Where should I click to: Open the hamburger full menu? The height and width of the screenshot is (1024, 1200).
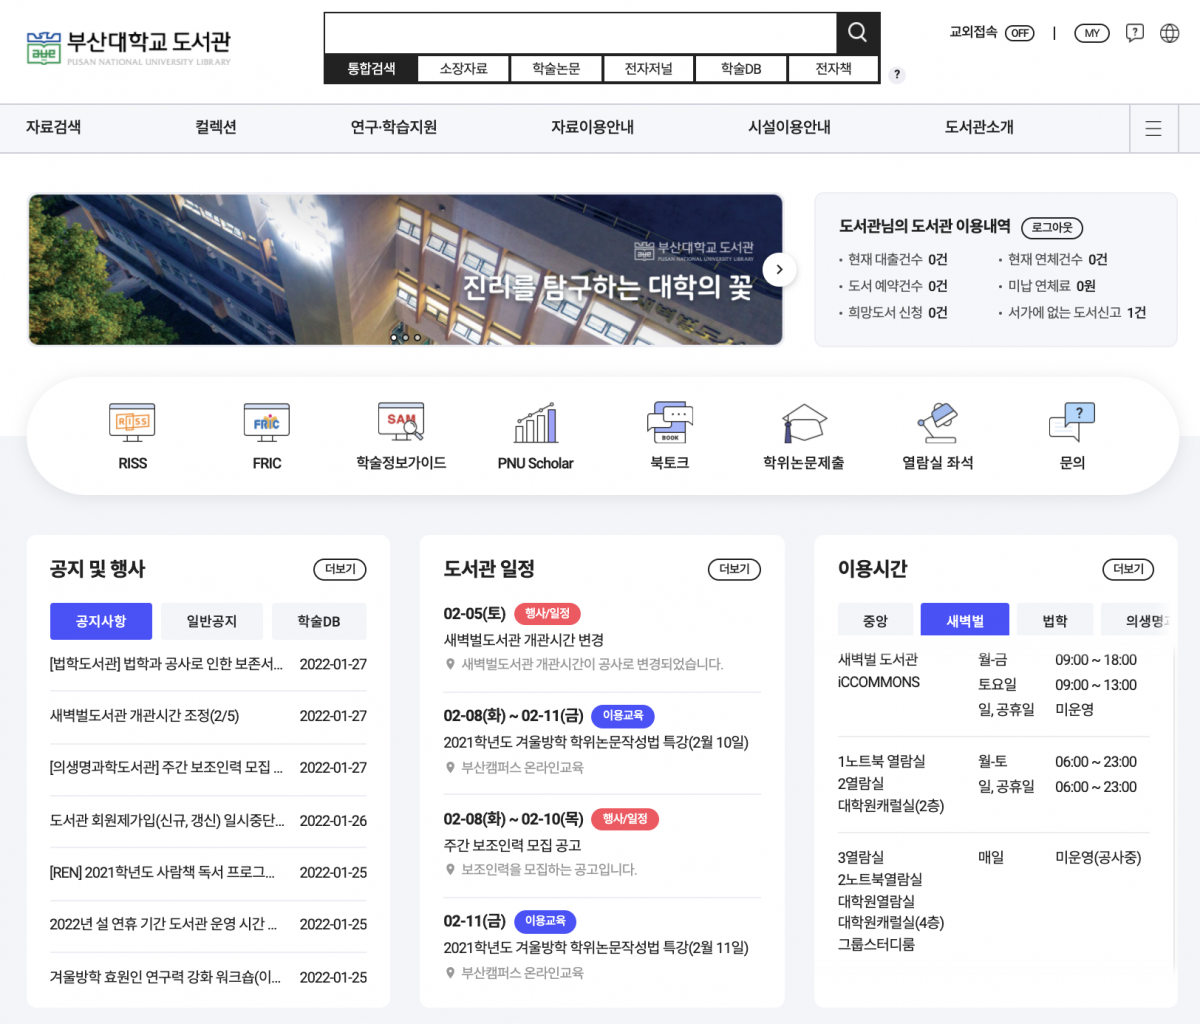pyautogui.click(x=1153, y=128)
